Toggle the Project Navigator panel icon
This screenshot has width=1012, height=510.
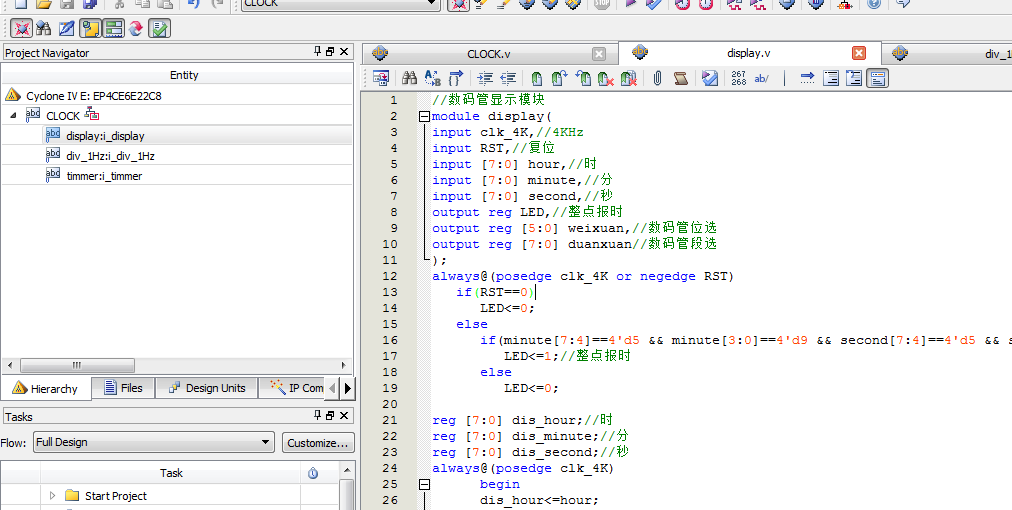coord(21,28)
